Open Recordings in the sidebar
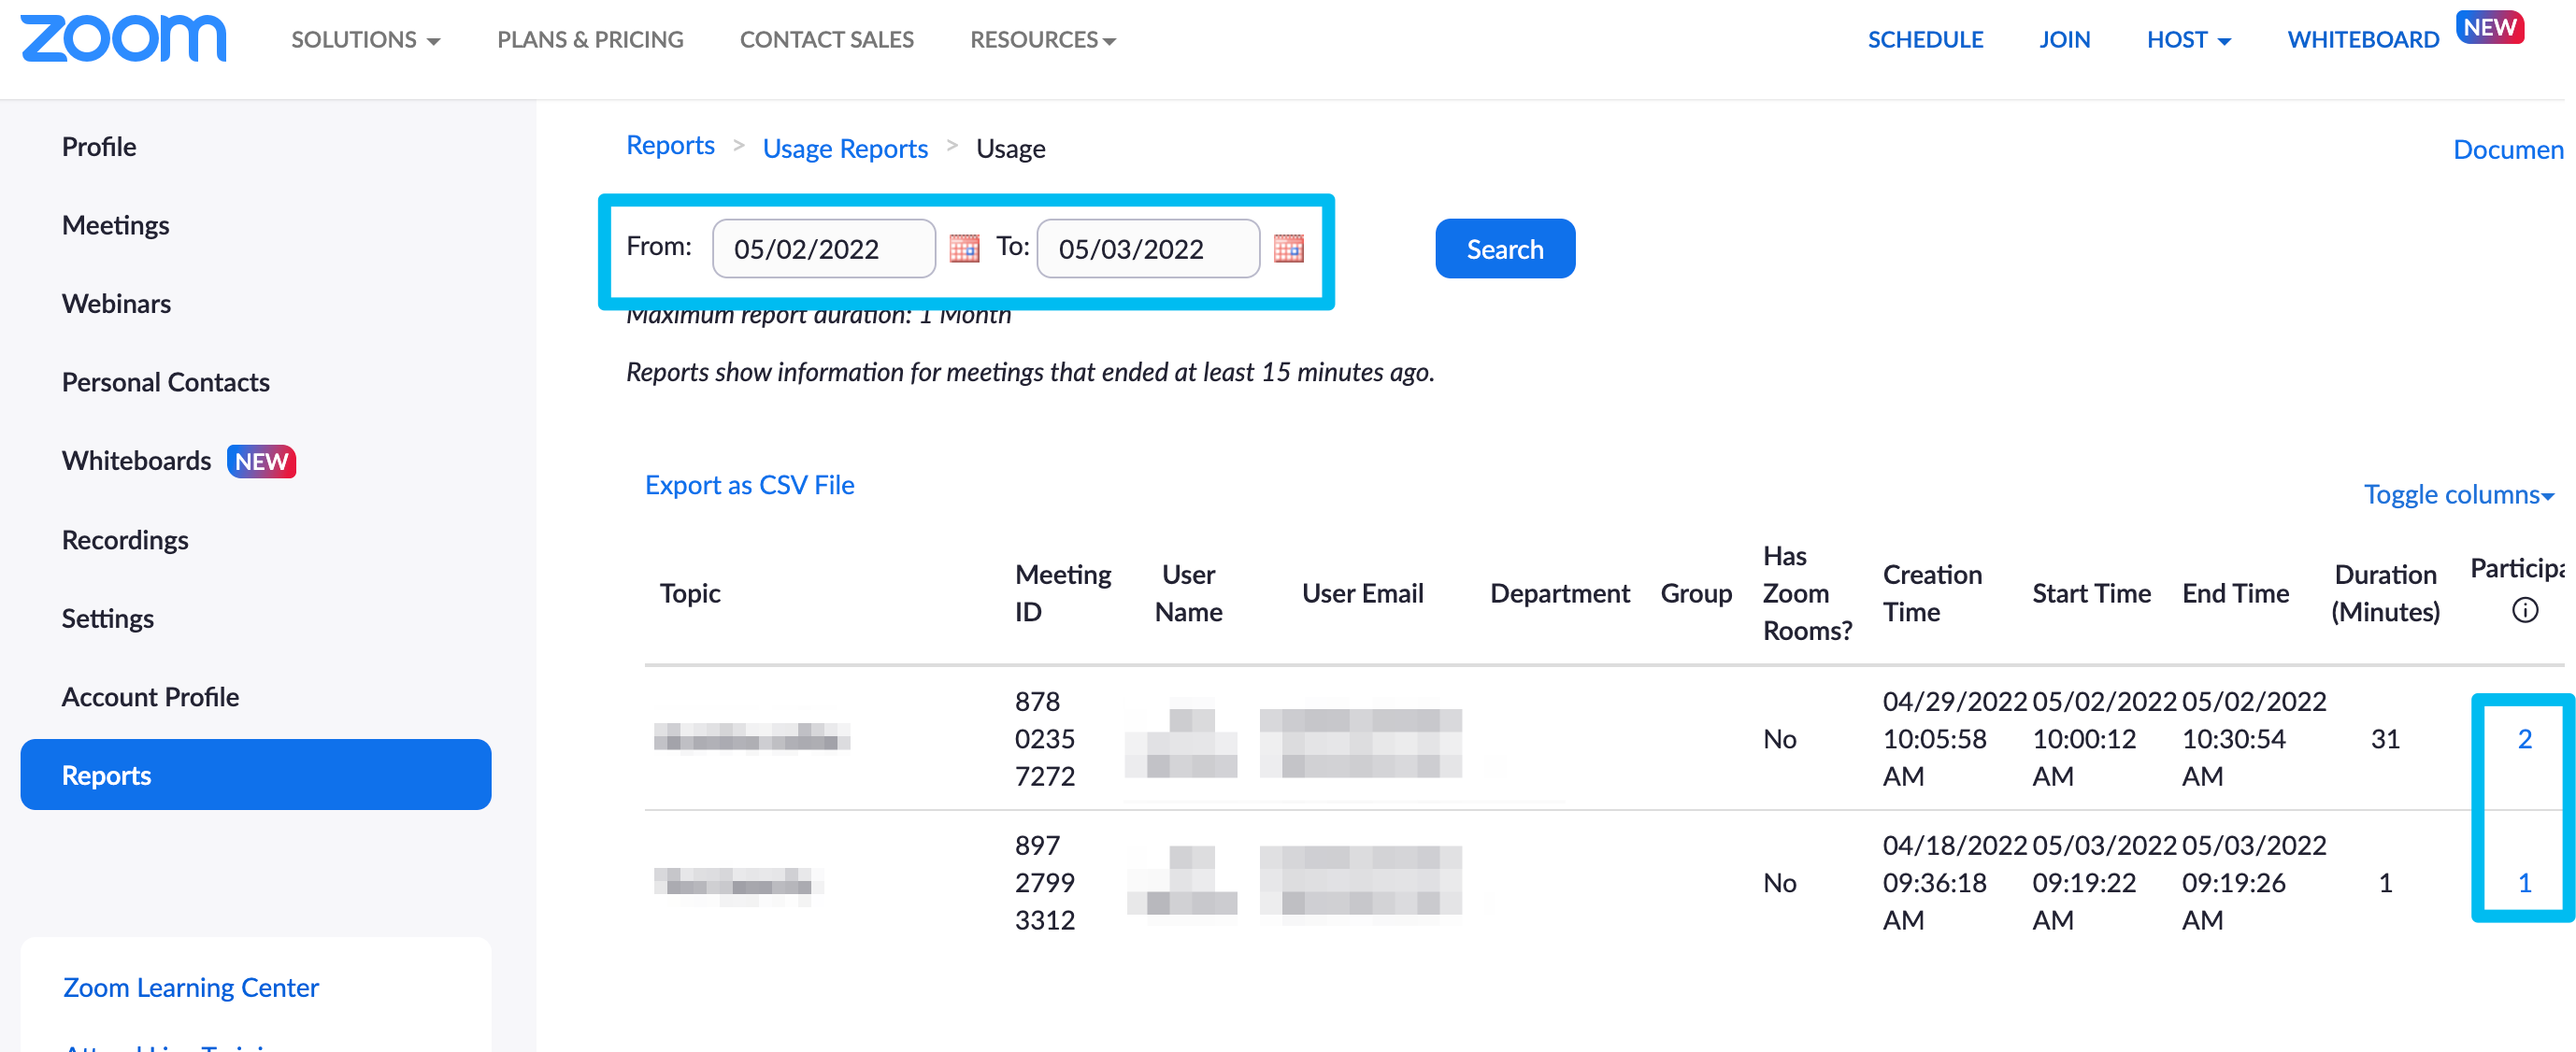Image resolution: width=2576 pixels, height=1052 pixels. (x=125, y=540)
